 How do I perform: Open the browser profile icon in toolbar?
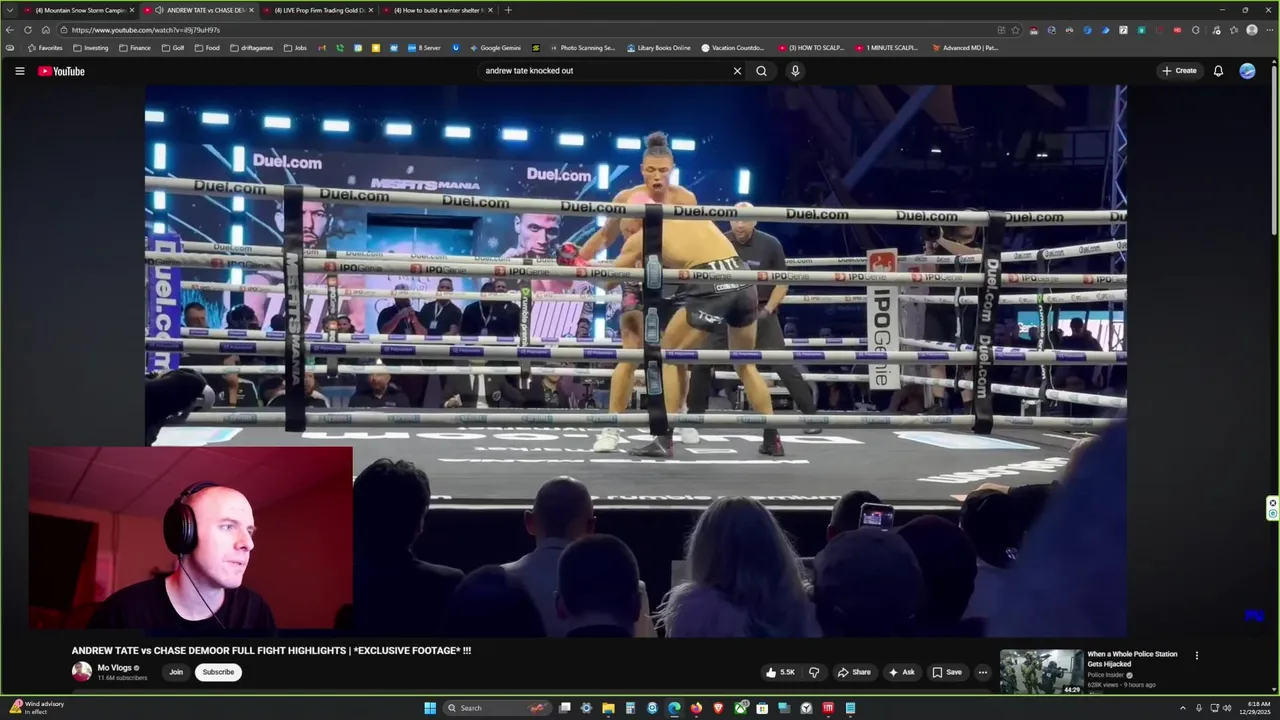click(x=1252, y=30)
